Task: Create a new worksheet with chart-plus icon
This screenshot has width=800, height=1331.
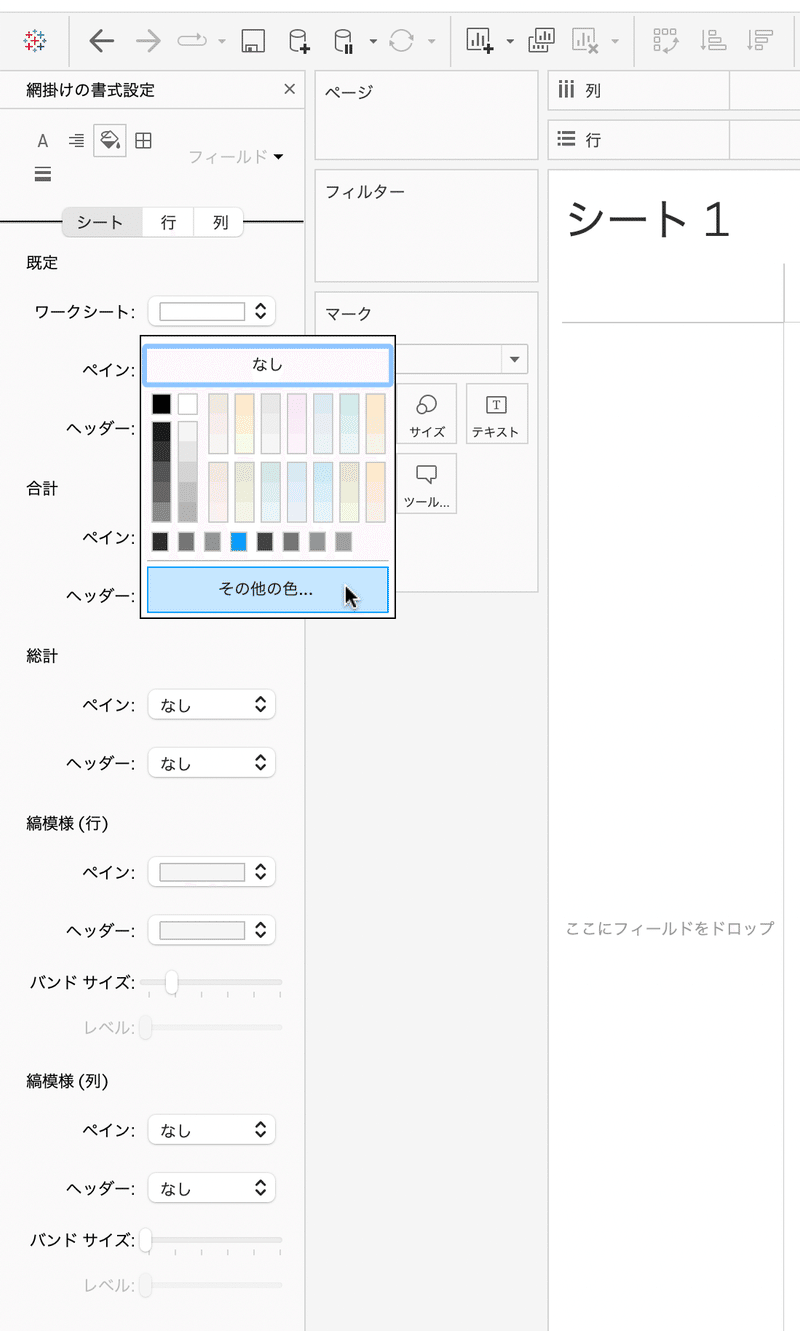Action: coord(480,40)
